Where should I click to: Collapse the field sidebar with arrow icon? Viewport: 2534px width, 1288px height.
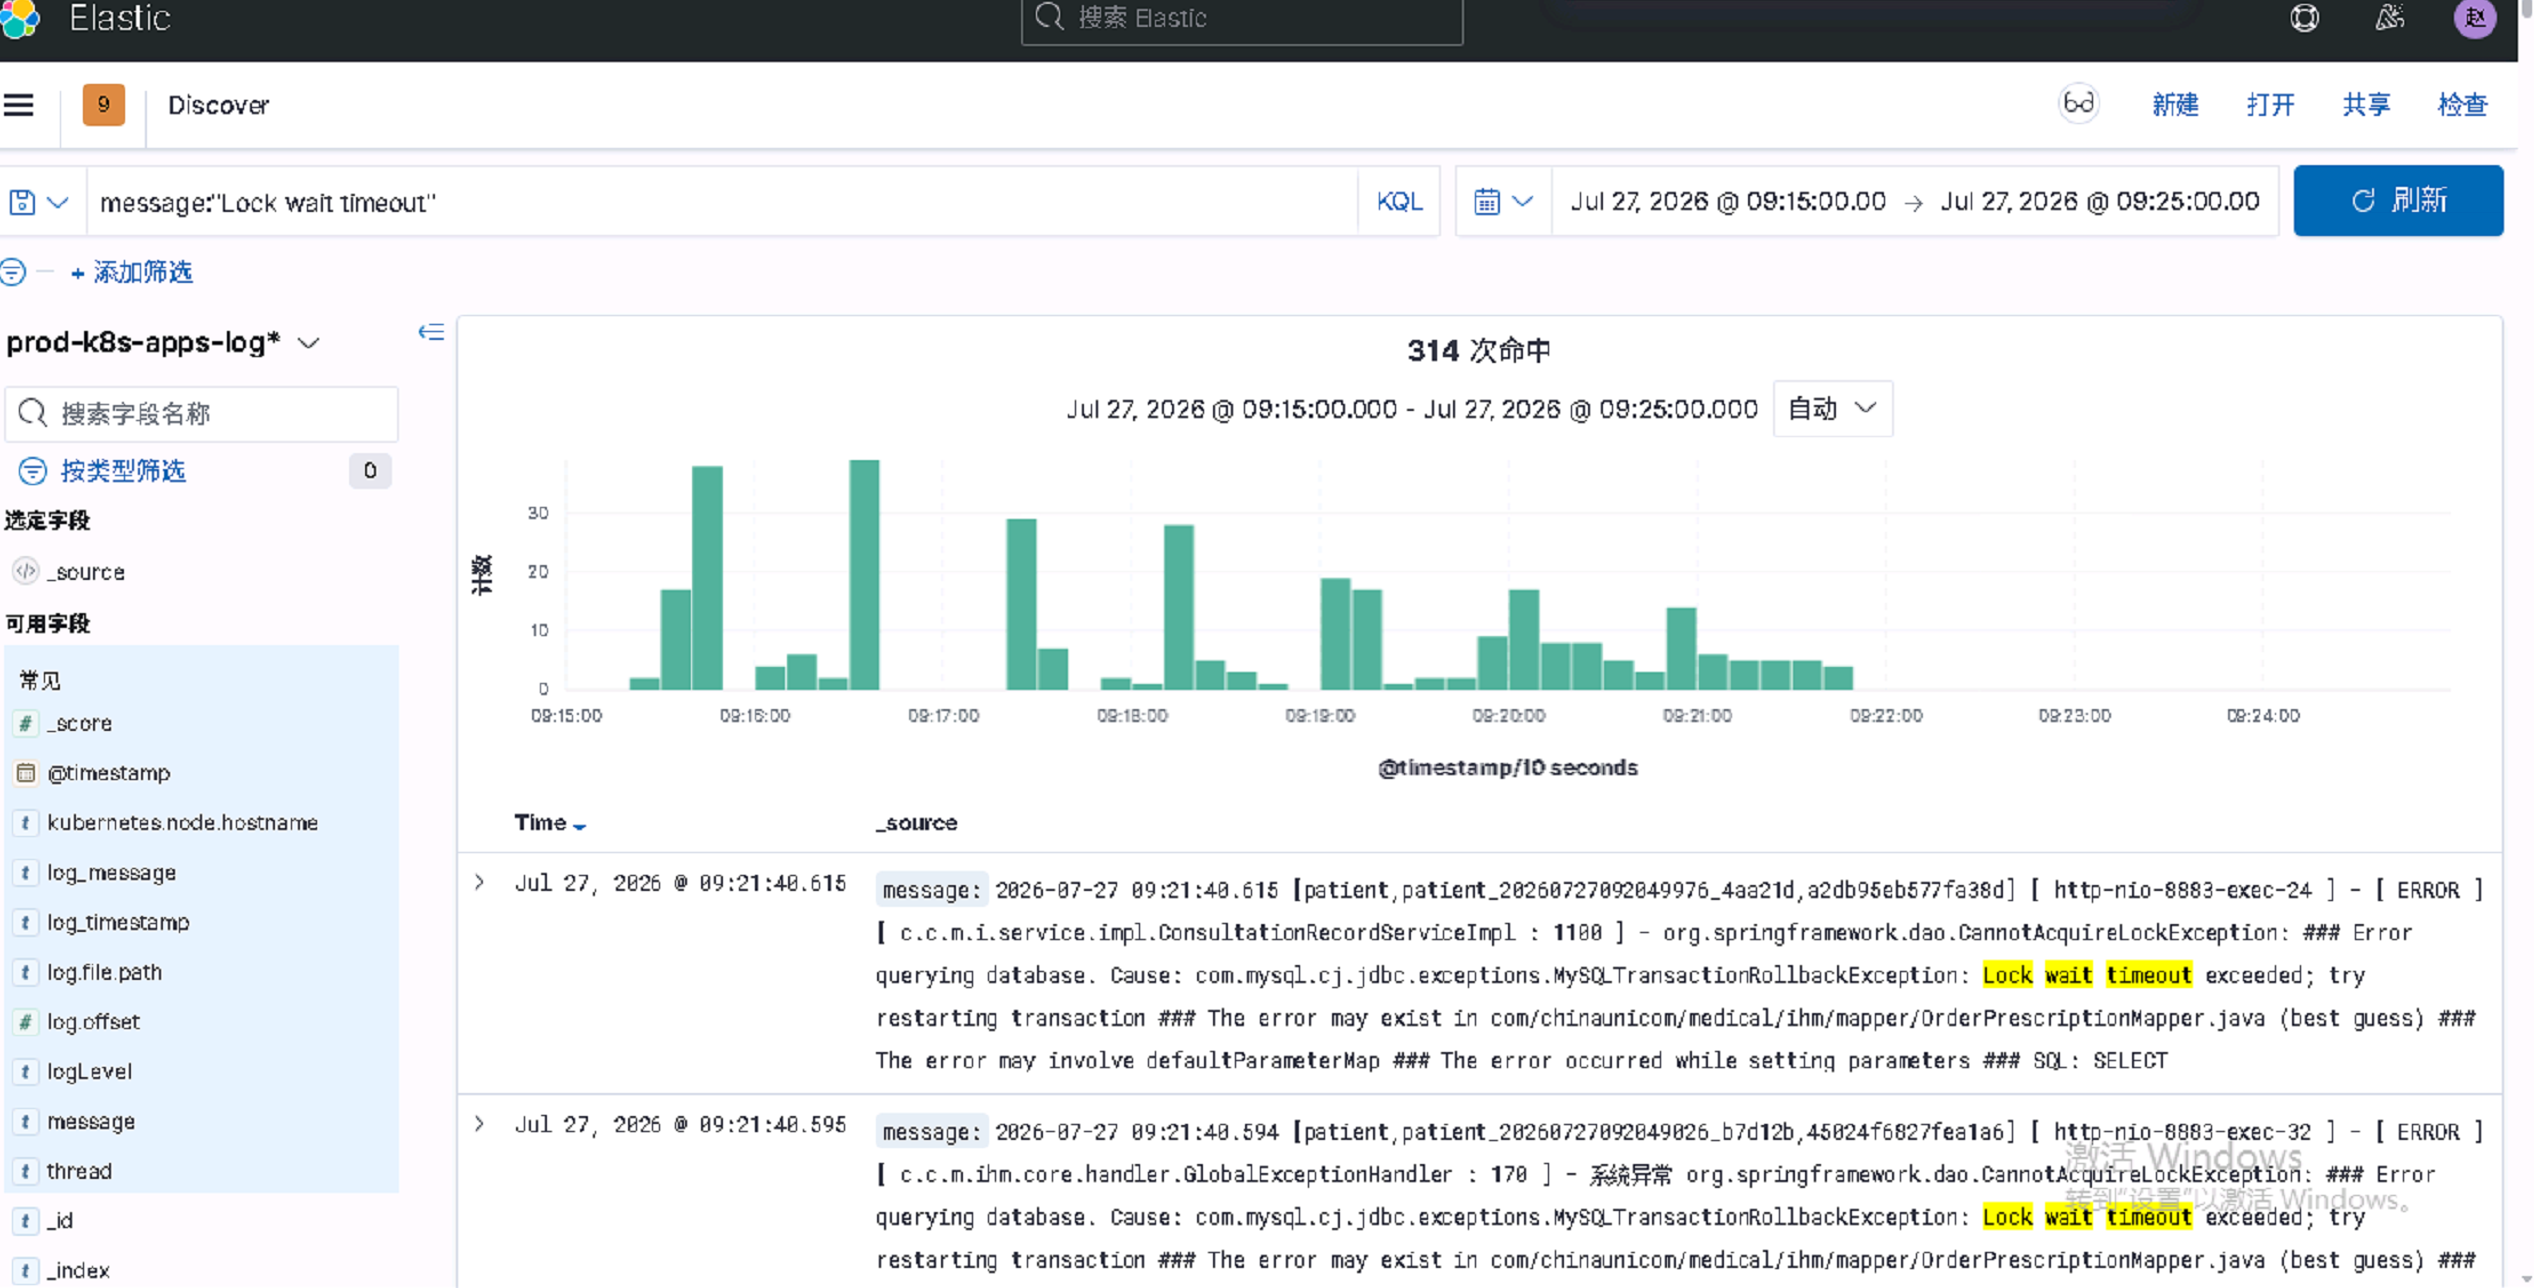(x=431, y=332)
